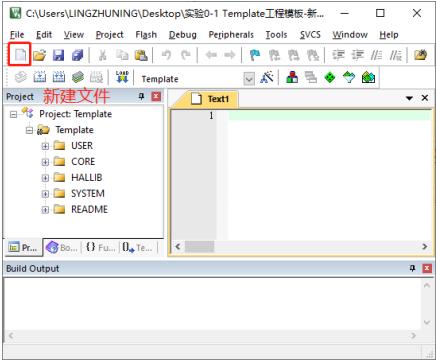
Task: Save all files icon
Action: [78, 55]
